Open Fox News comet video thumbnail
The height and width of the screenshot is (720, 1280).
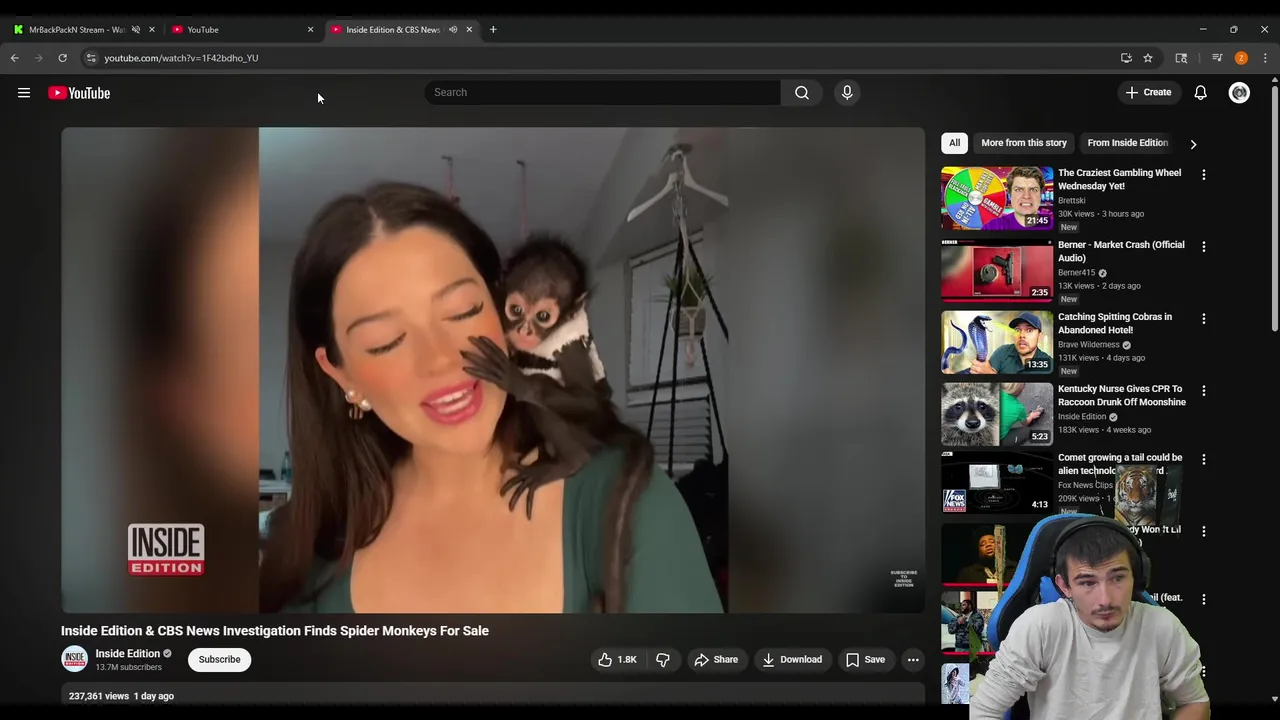click(x=997, y=483)
